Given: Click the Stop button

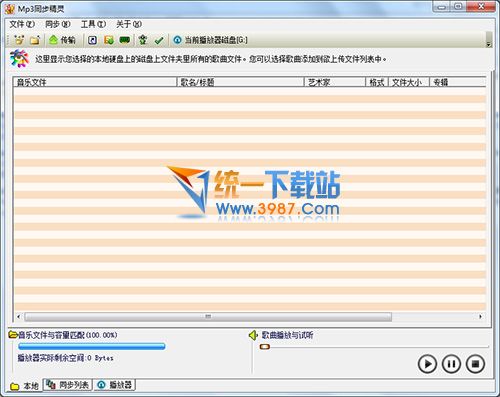Looking at the screenshot, I should [475, 364].
